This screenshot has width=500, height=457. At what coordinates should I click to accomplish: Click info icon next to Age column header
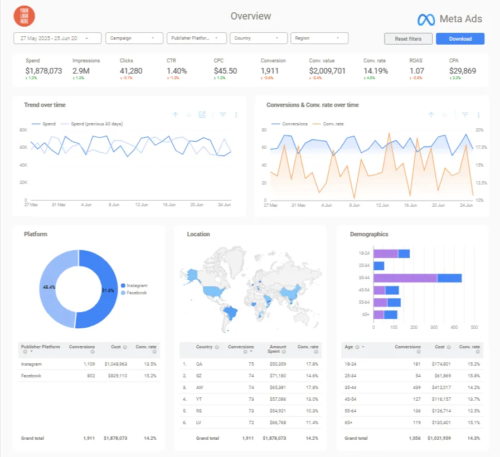click(357, 347)
